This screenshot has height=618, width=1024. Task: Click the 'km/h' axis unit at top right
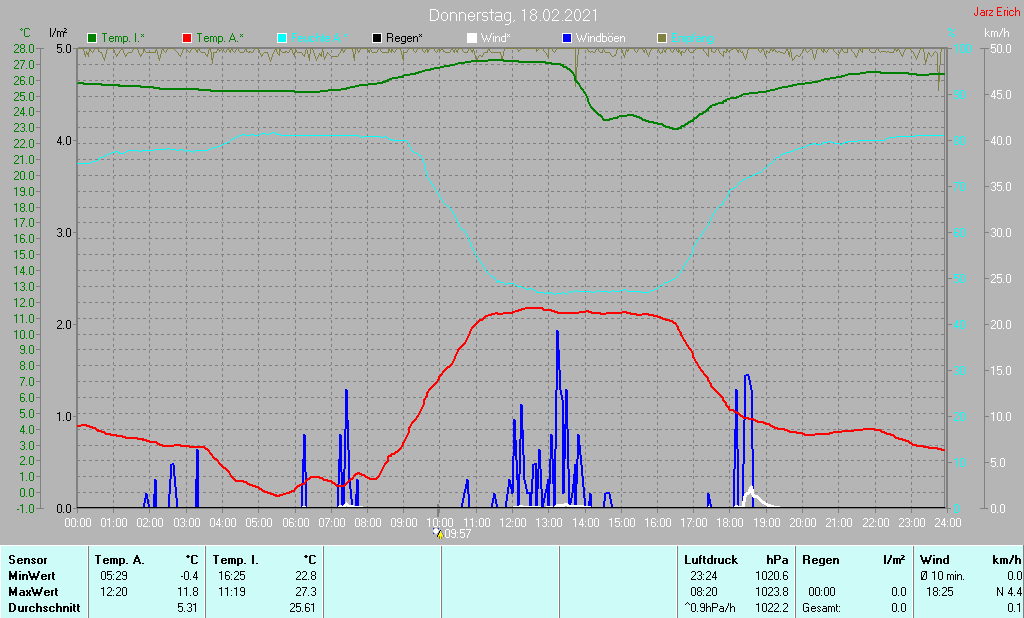coord(997,33)
